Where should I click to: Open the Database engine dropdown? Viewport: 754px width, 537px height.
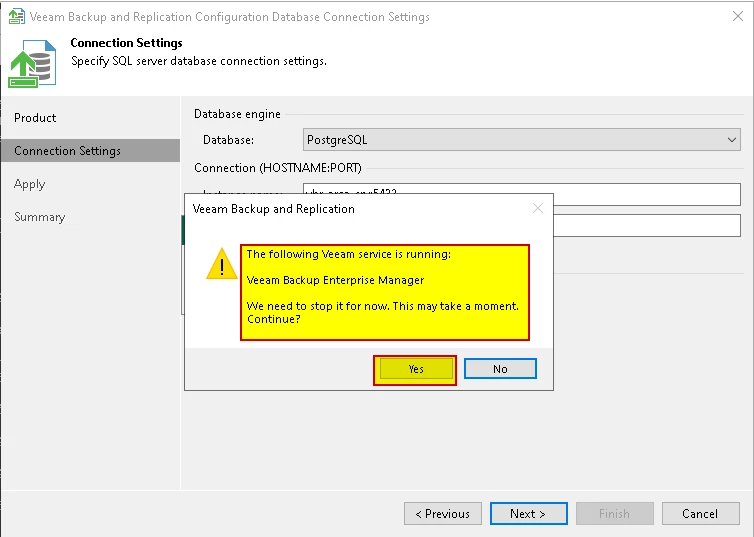tap(522, 140)
